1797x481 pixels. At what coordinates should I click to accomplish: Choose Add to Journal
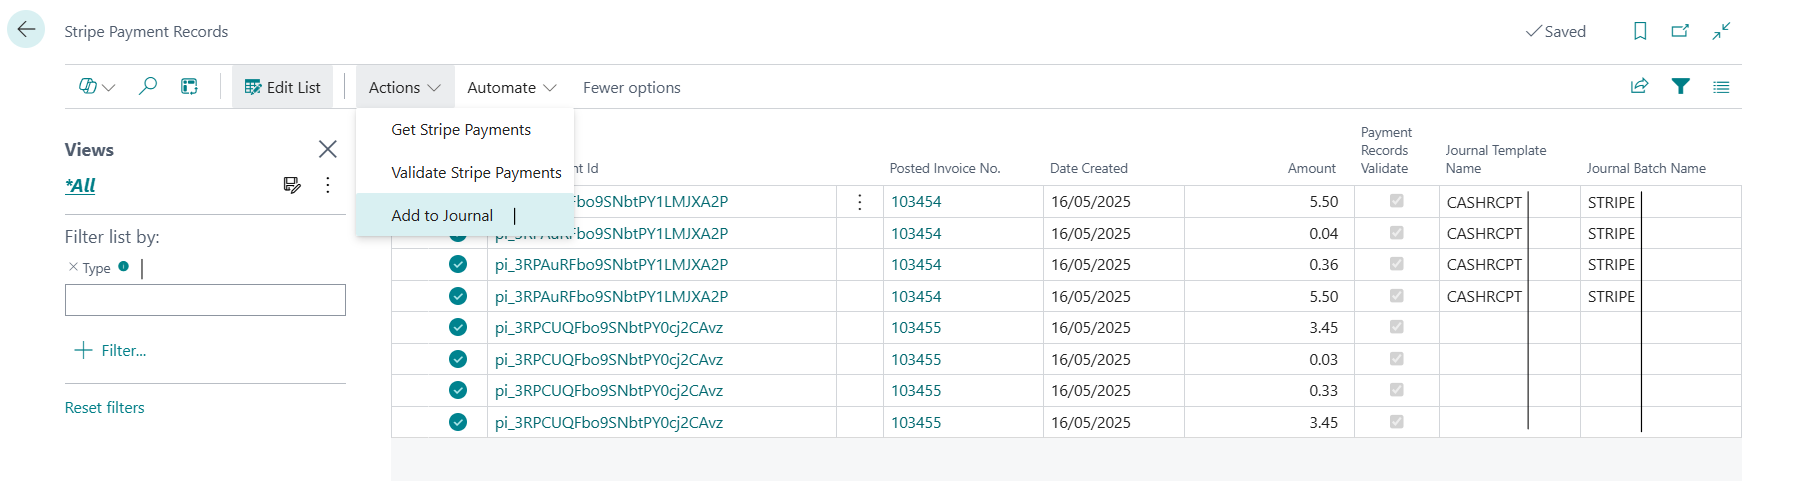coord(465,215)
